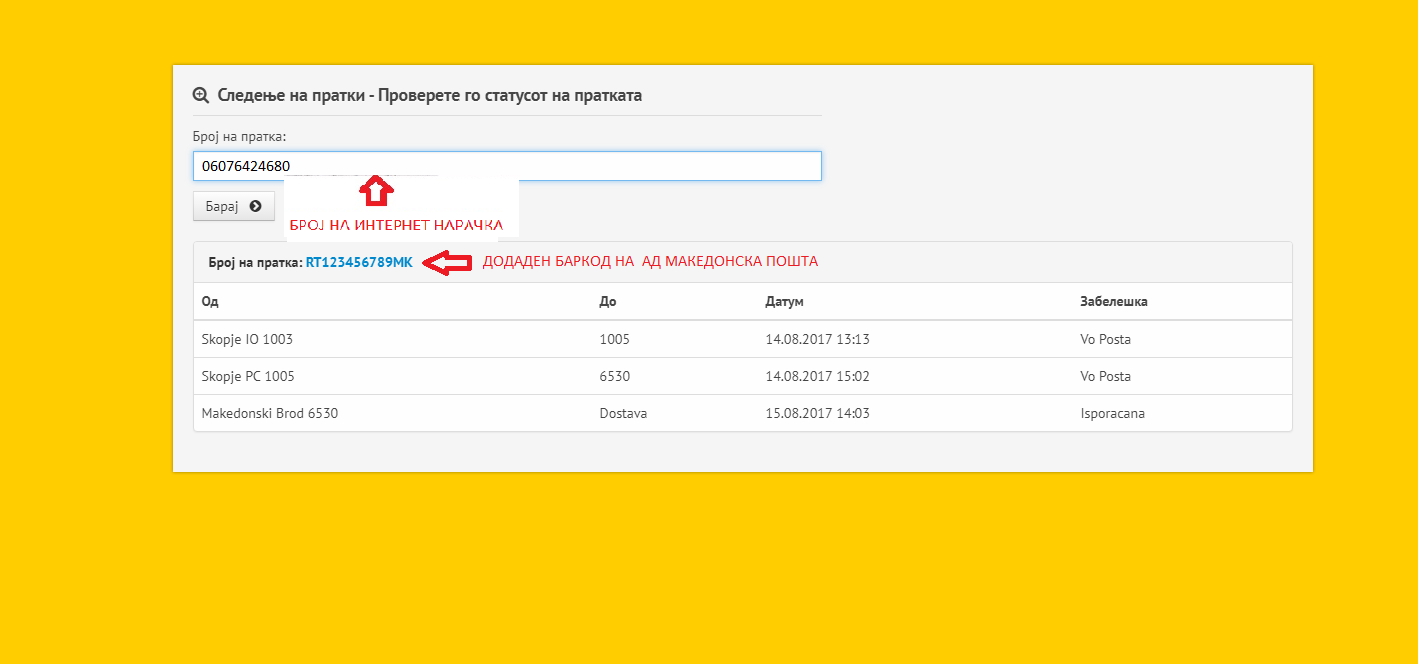The width and height of the screenshot is (1418, 664).
Task: Click the date 14.08.2017 13:13
Action: [817, 339]
